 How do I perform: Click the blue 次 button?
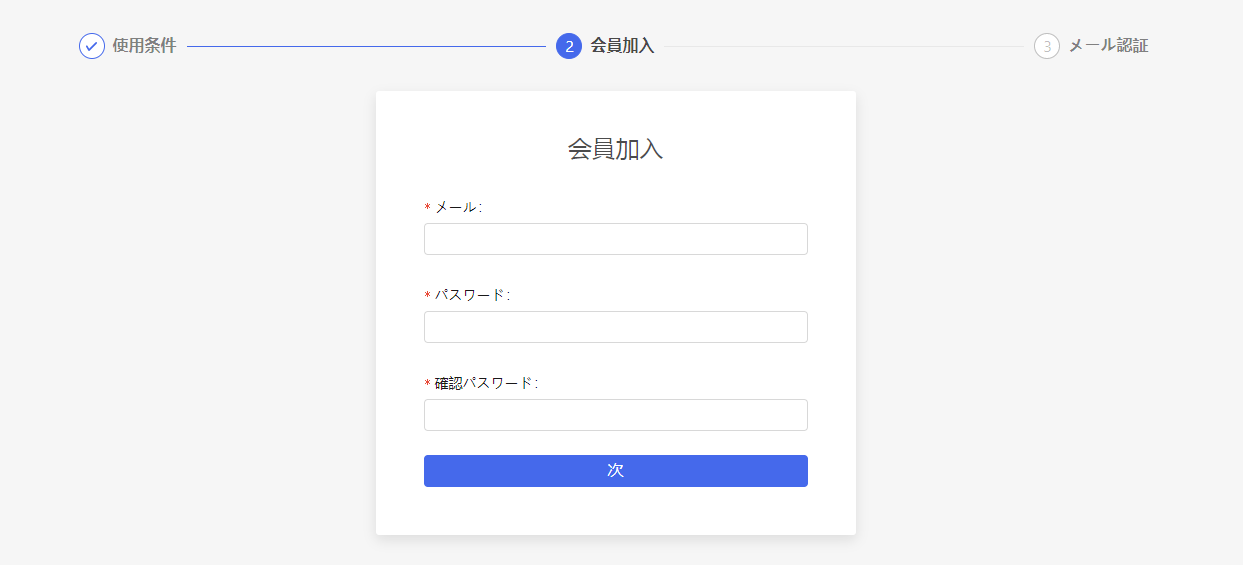point(616,471)
